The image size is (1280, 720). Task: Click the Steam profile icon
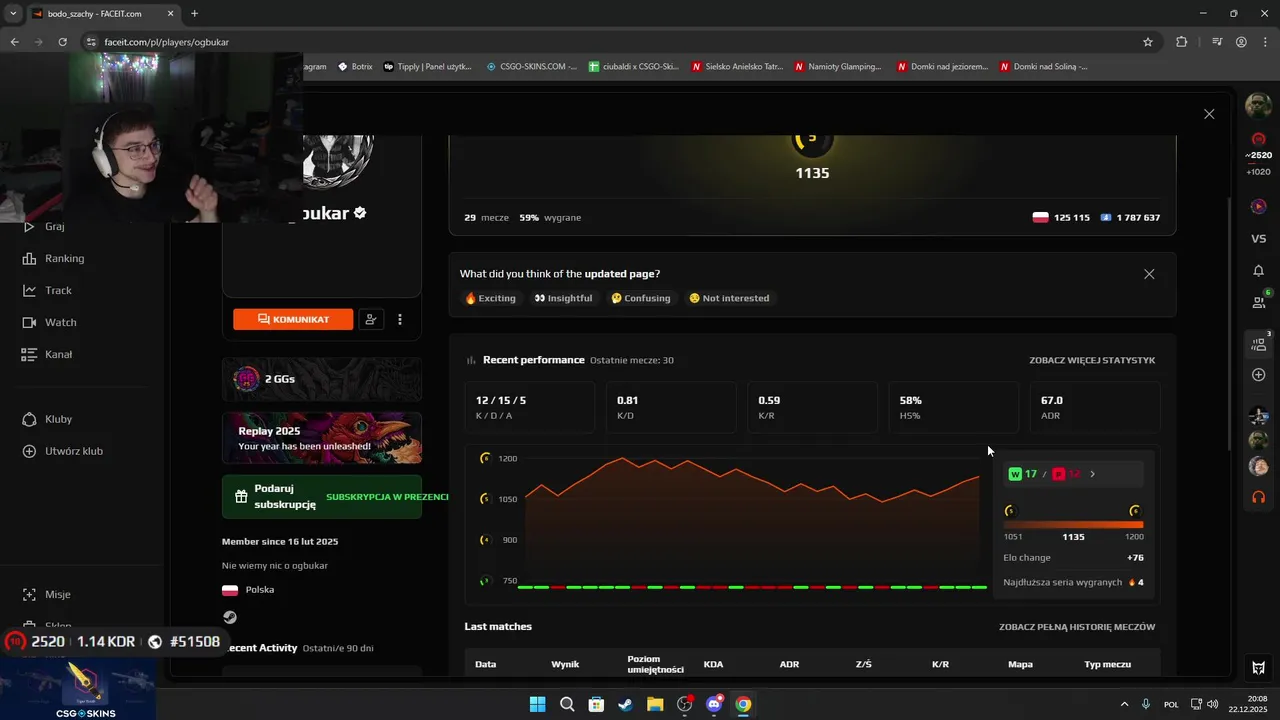click(x=230, y=618)
